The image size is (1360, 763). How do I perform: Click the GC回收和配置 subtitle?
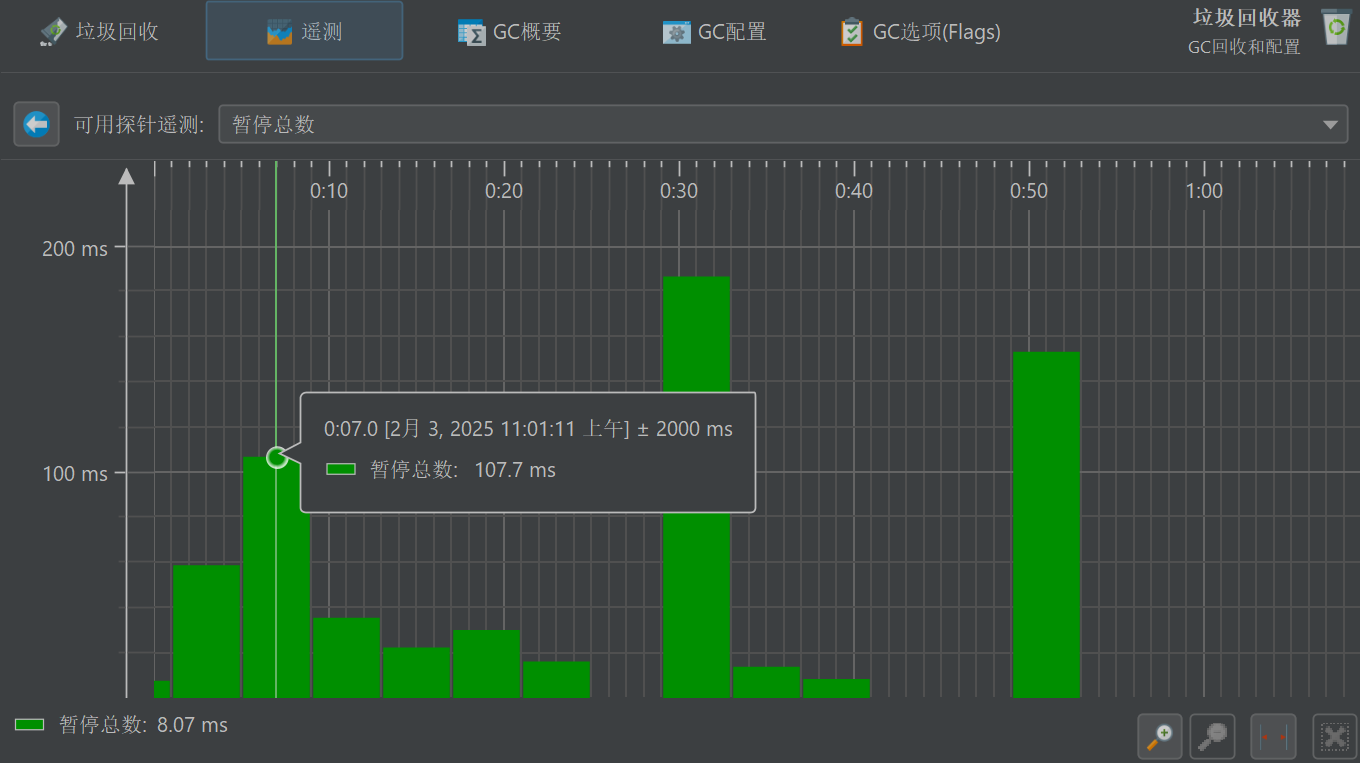[x=1244, y=47]
